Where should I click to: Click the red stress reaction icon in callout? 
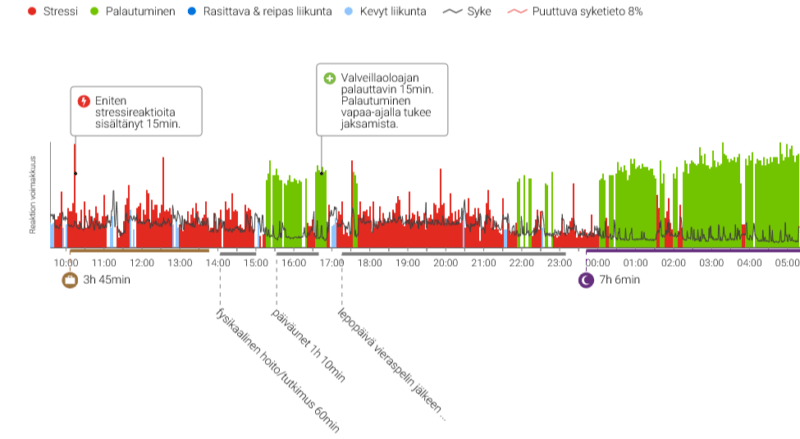tap(84, 101)
